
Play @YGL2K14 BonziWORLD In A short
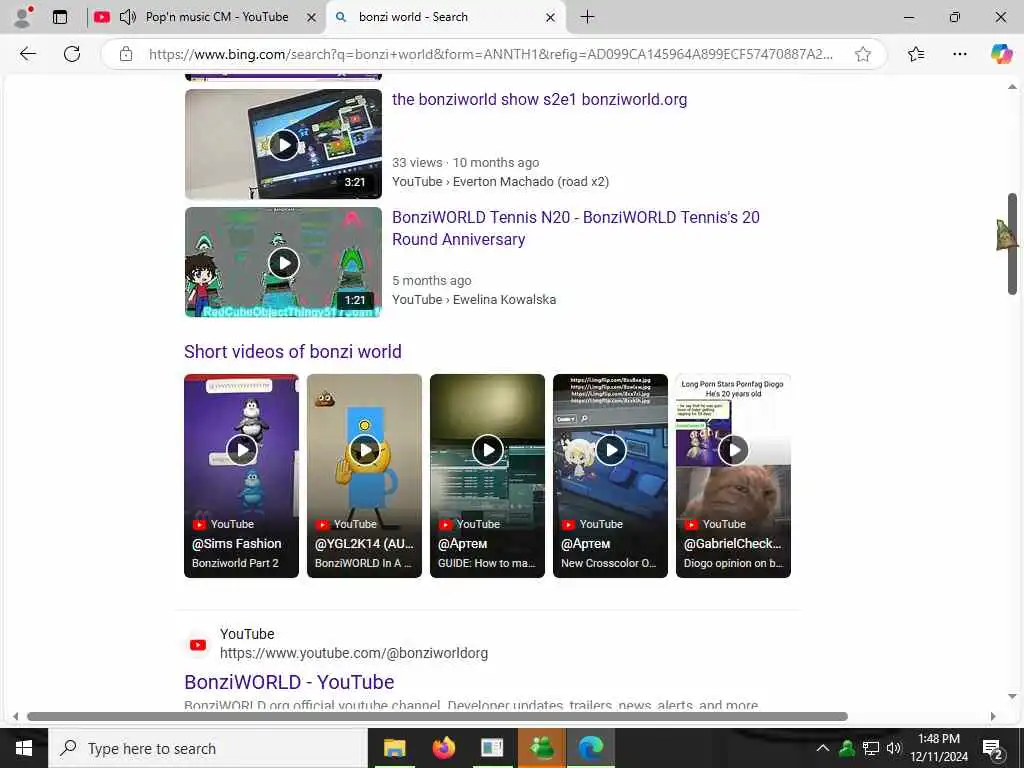pos(364,475)
